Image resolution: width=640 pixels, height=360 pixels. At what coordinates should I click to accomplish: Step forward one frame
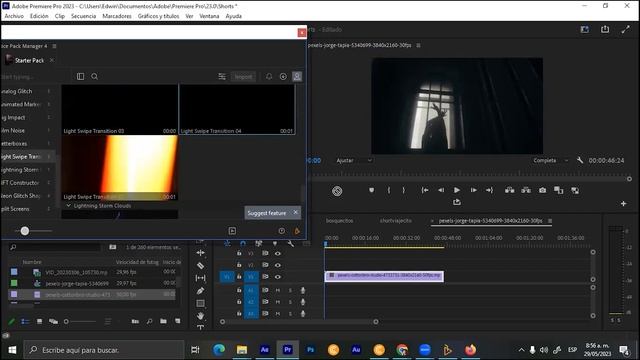click(x=473, y=190)
